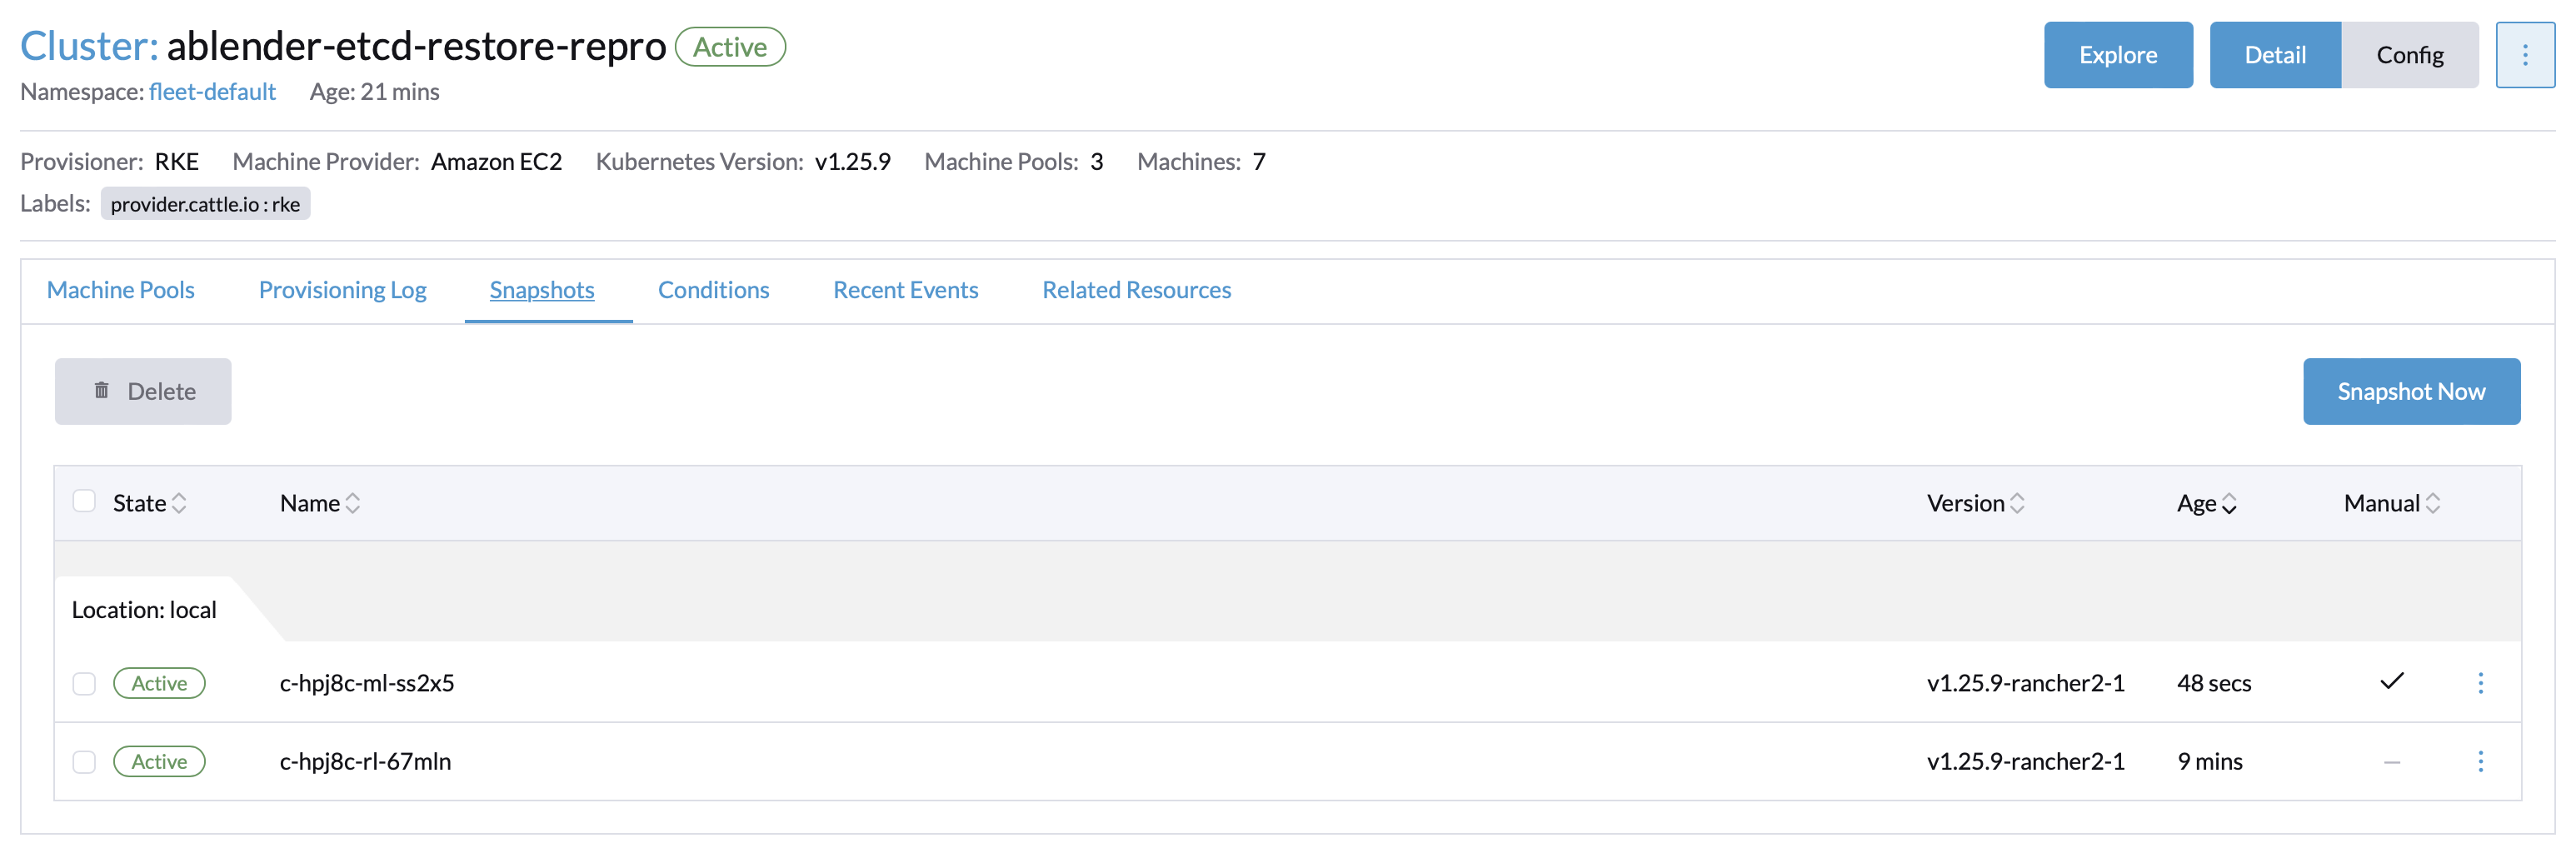Sort snapshots by the State column
The height and width of the screenshot is (853, 2576).
tap(180, 503)
